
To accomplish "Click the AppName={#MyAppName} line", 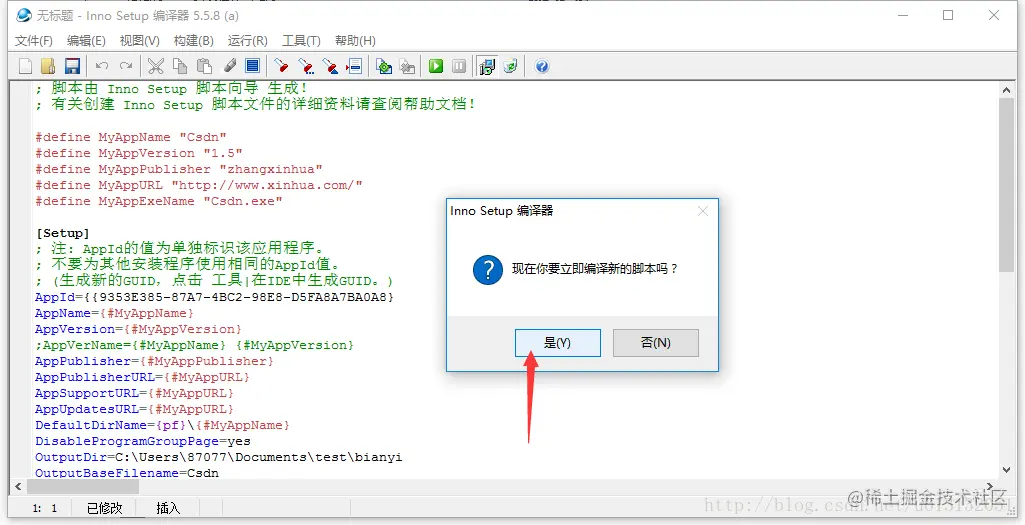I will pyautogui.click(x=114, y=313).
